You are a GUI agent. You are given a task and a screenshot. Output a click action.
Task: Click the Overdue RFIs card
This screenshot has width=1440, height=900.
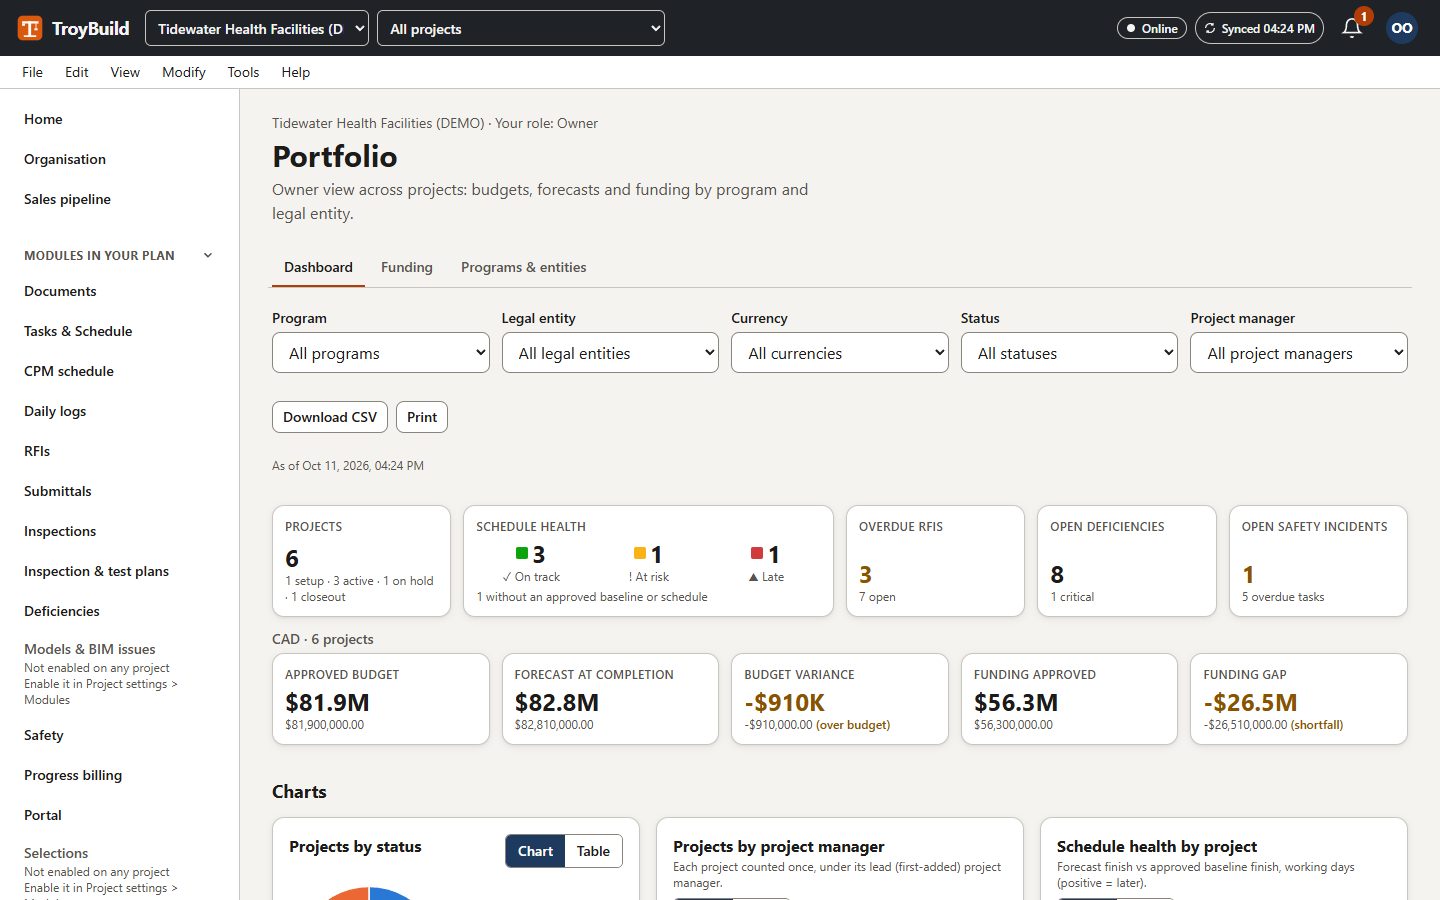[935, 561]
